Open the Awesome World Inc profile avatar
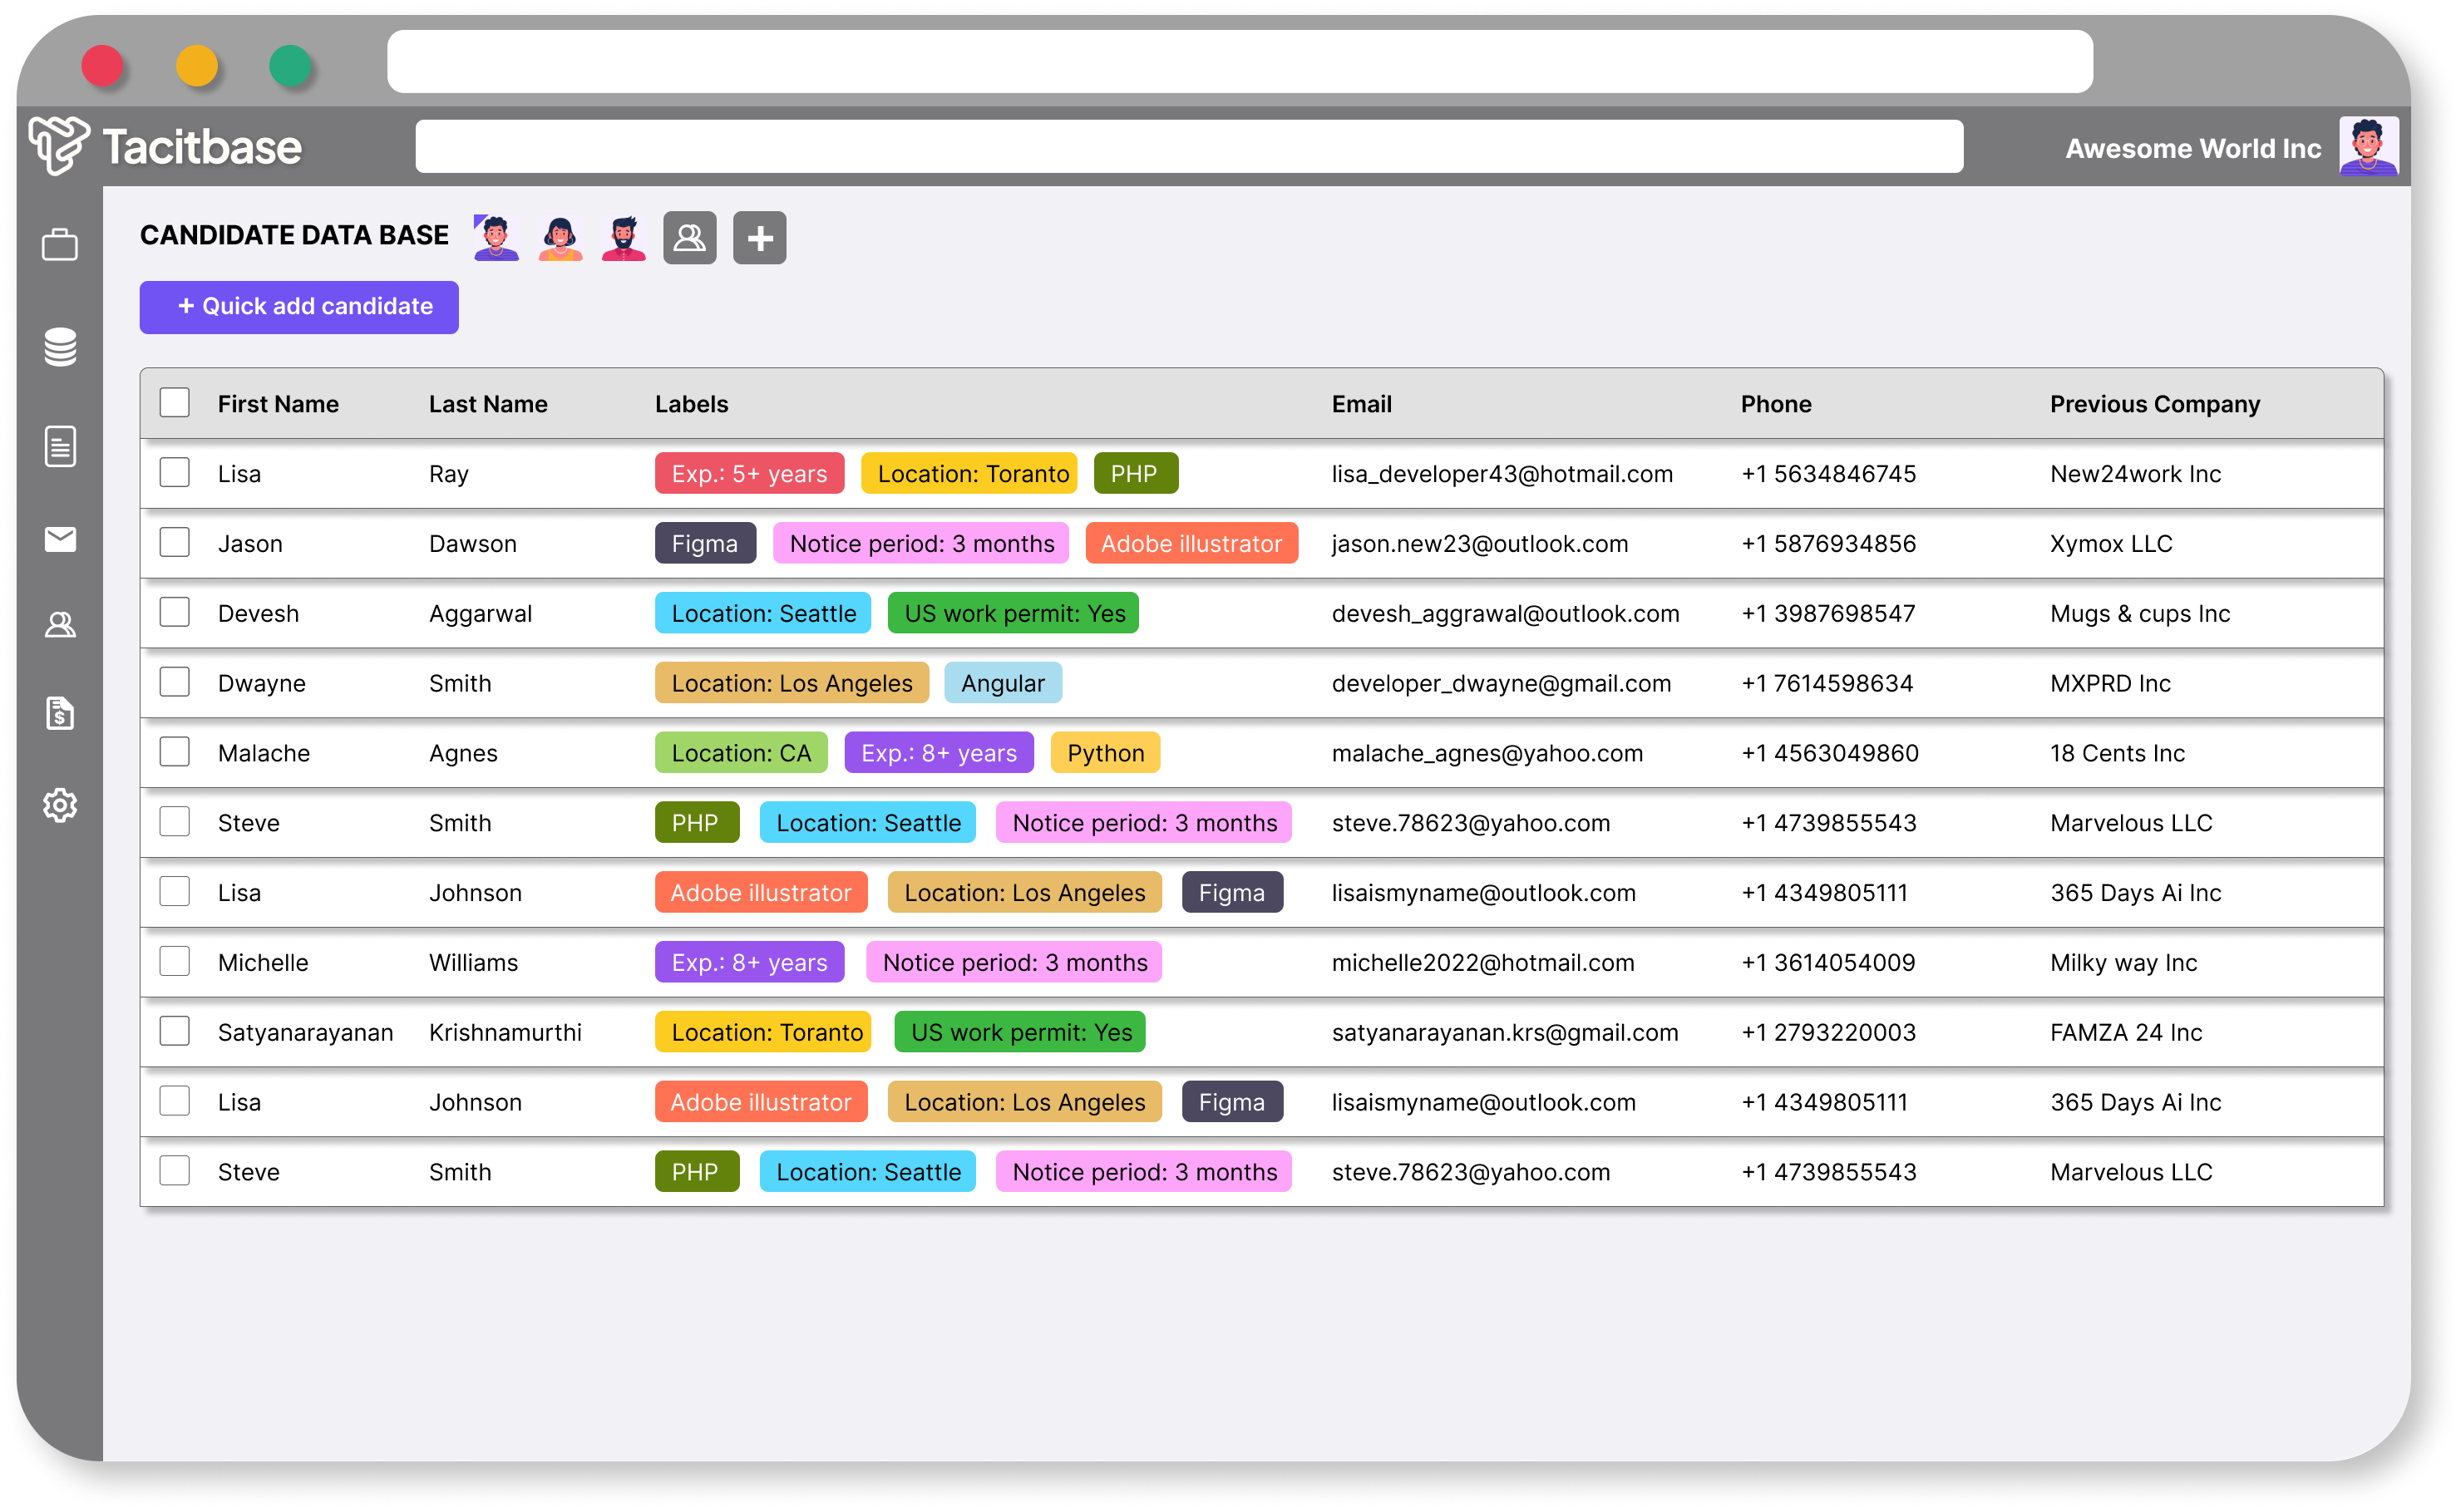2461x1512 pixels. pyautogui.click(x=2367, y=147)
